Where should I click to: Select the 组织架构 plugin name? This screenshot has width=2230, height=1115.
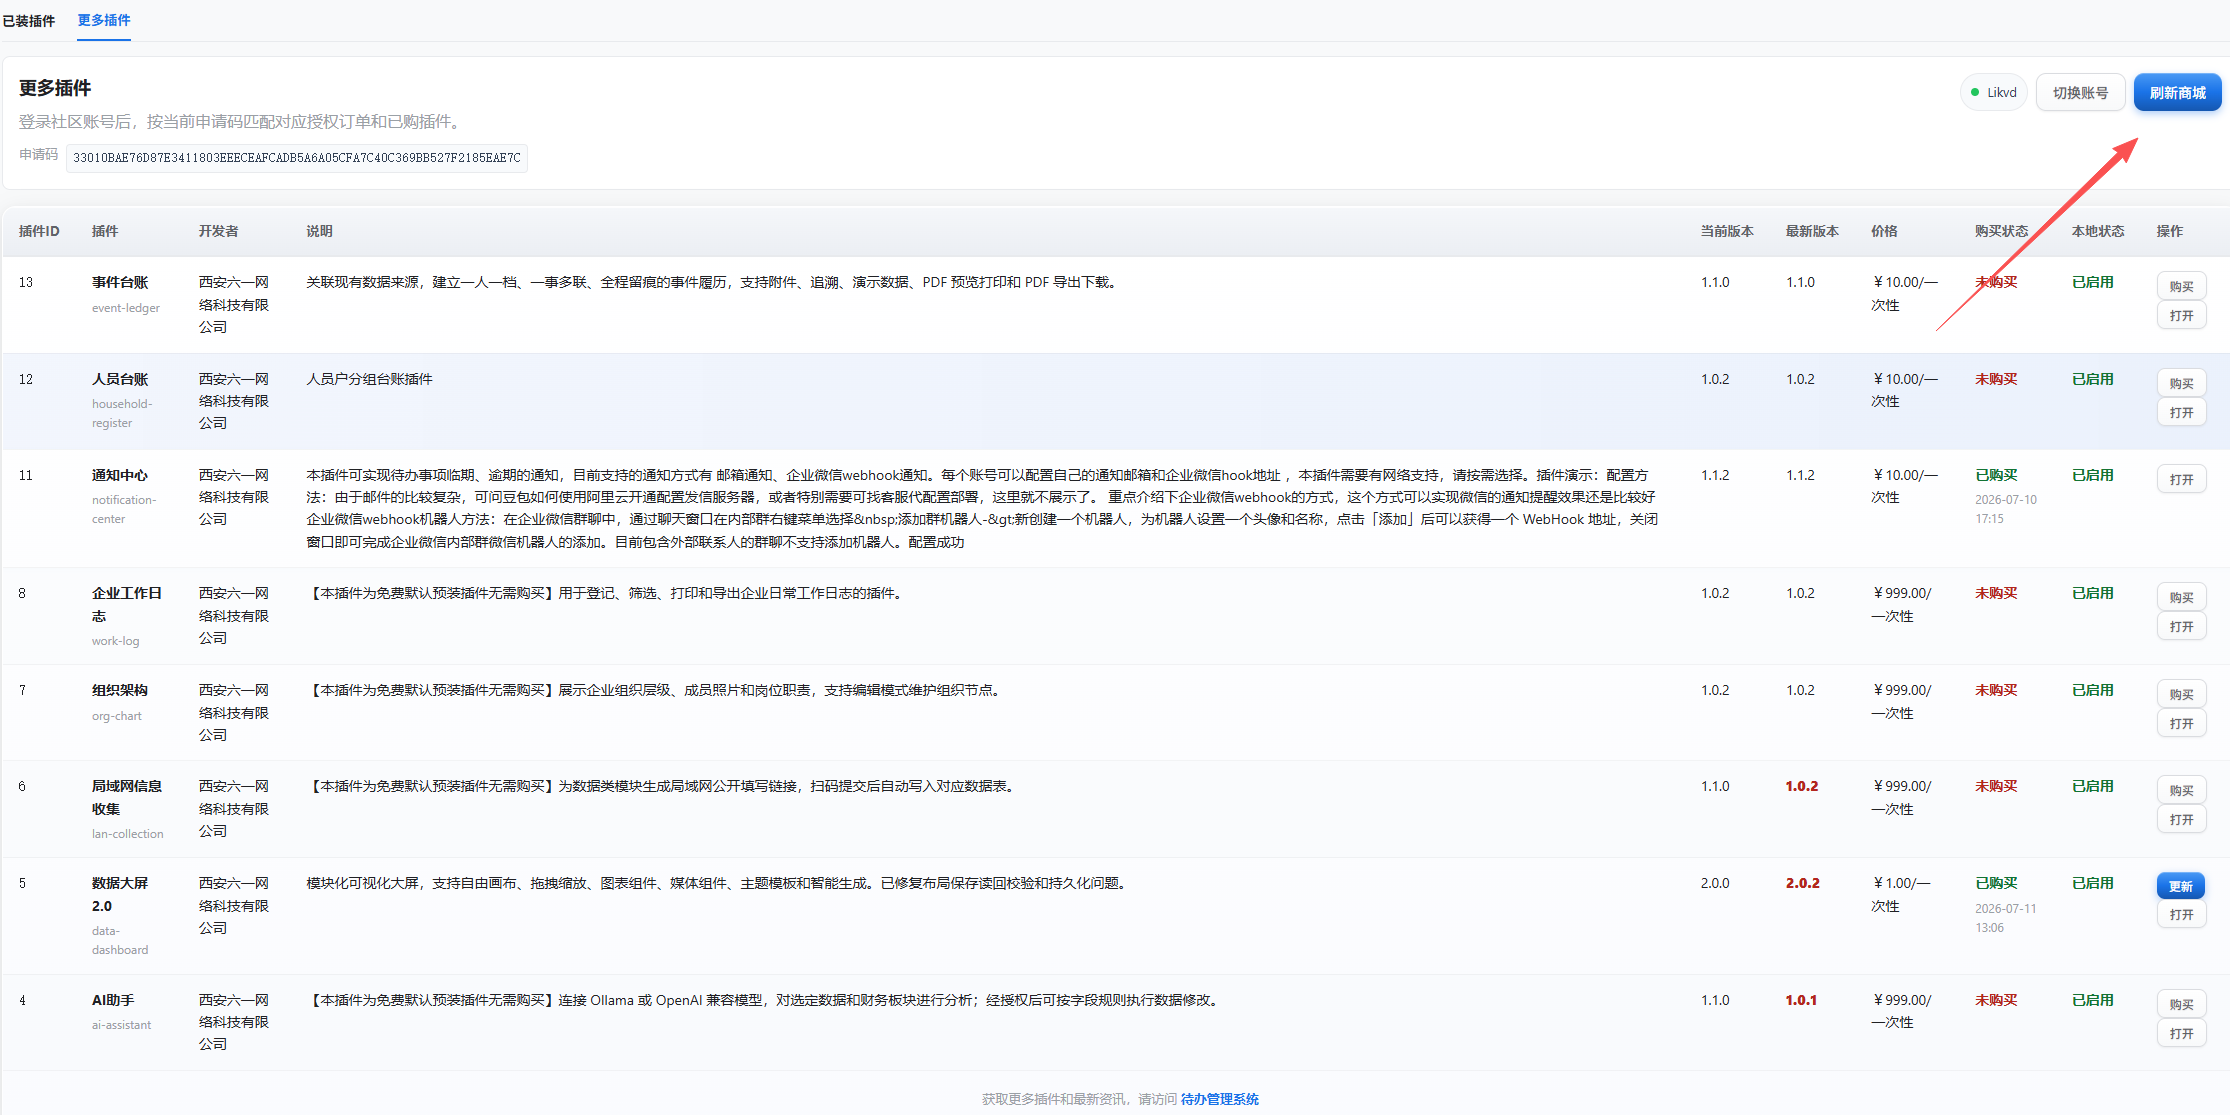(120, 690)
